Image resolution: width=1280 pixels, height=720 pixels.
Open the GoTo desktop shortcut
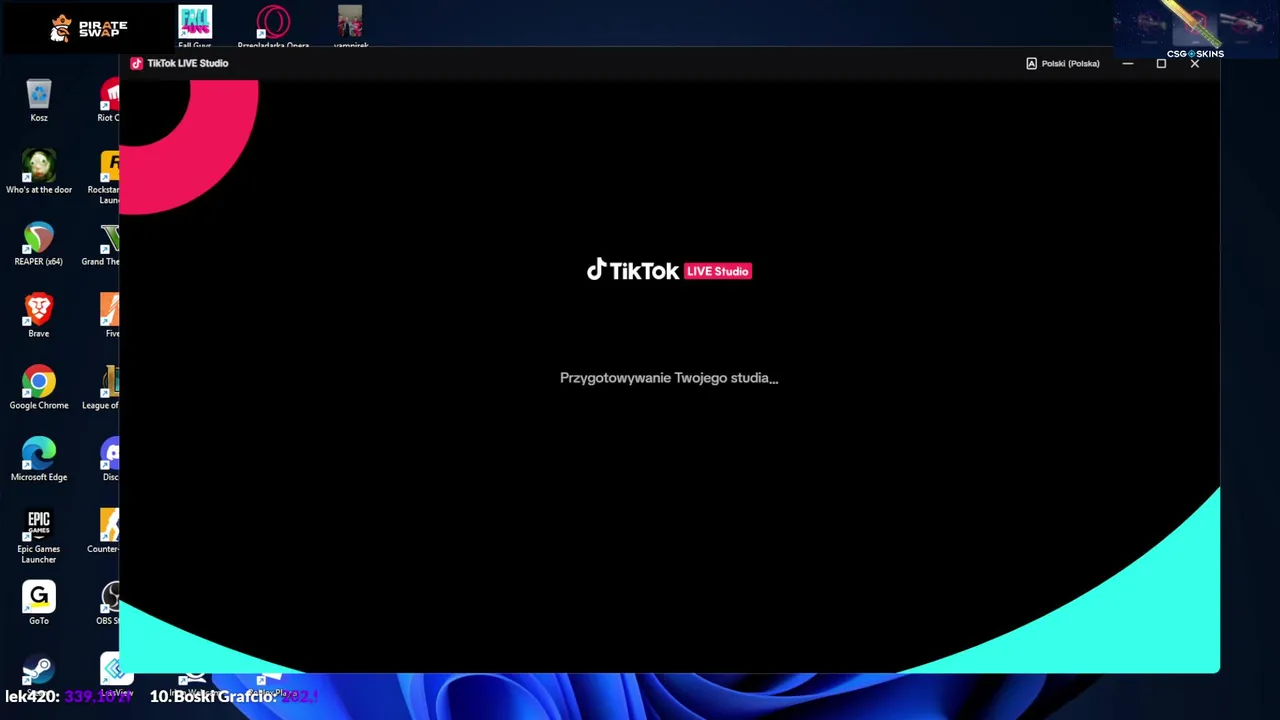point(39,605)
